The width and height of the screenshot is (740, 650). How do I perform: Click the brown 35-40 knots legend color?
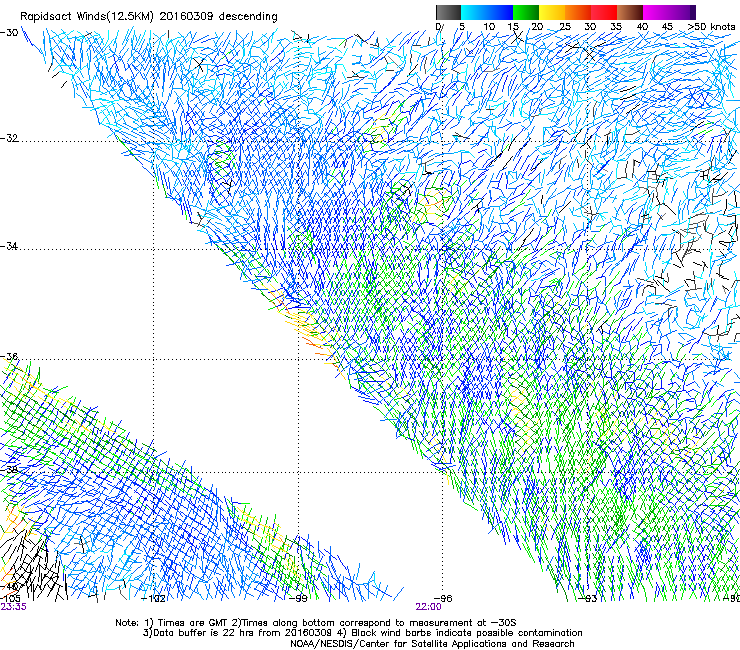[x=630, y=12]
